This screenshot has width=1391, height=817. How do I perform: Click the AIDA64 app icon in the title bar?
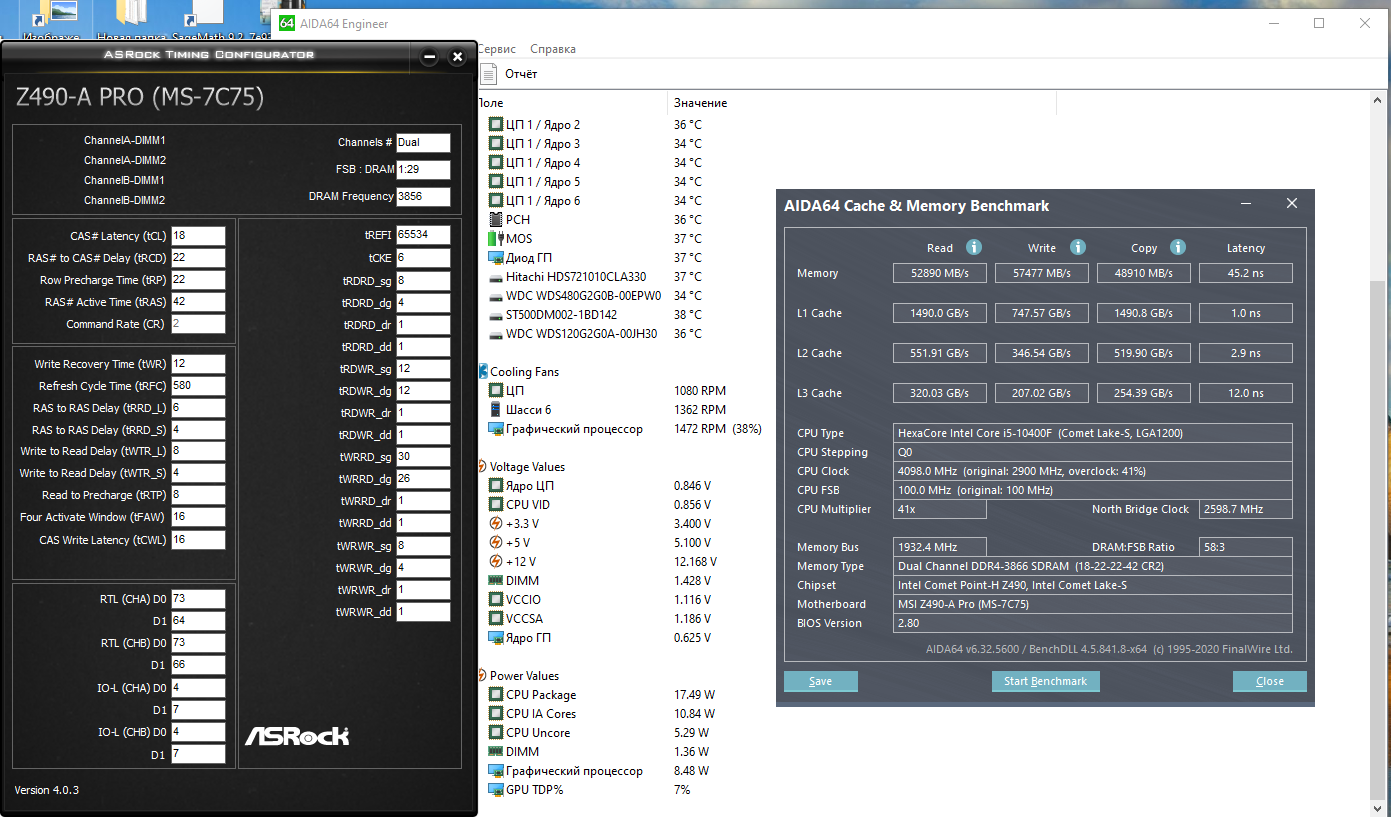pyautogui.click(x=287, y=23)
